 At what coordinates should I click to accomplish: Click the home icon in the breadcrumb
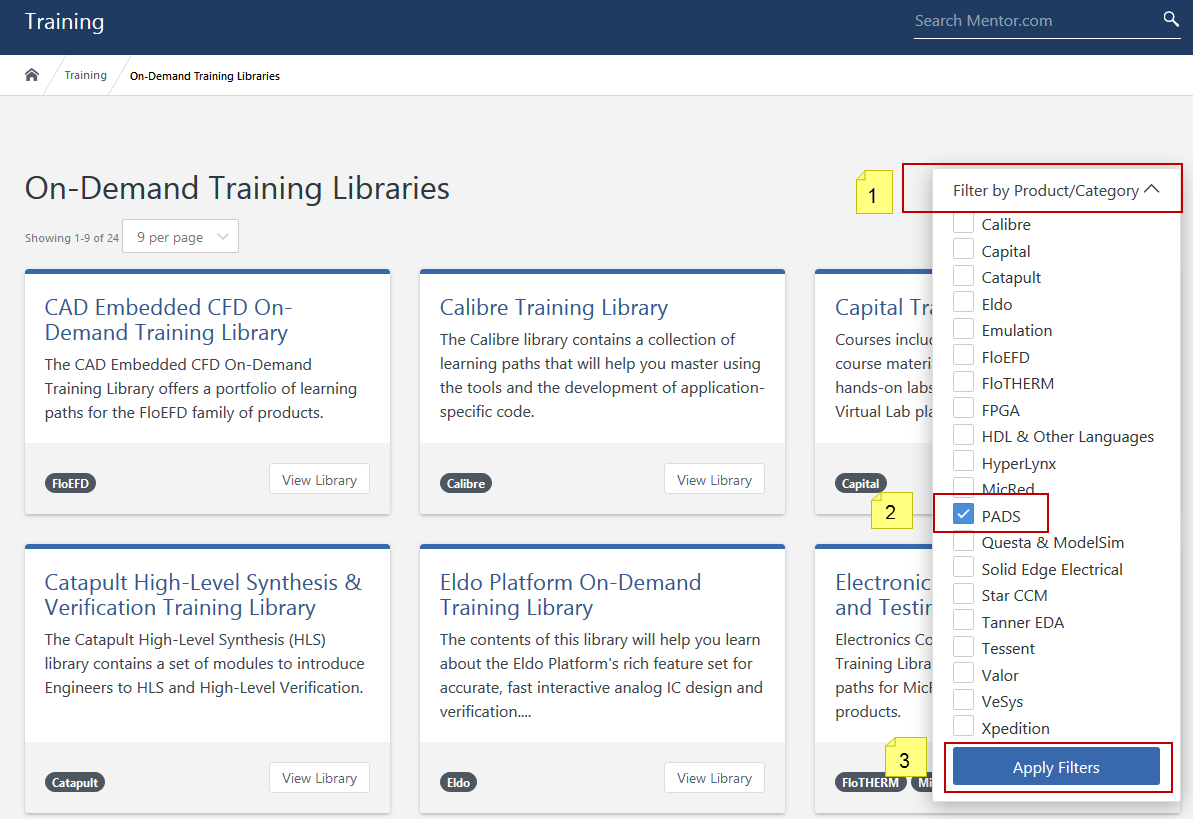[31, 75]
